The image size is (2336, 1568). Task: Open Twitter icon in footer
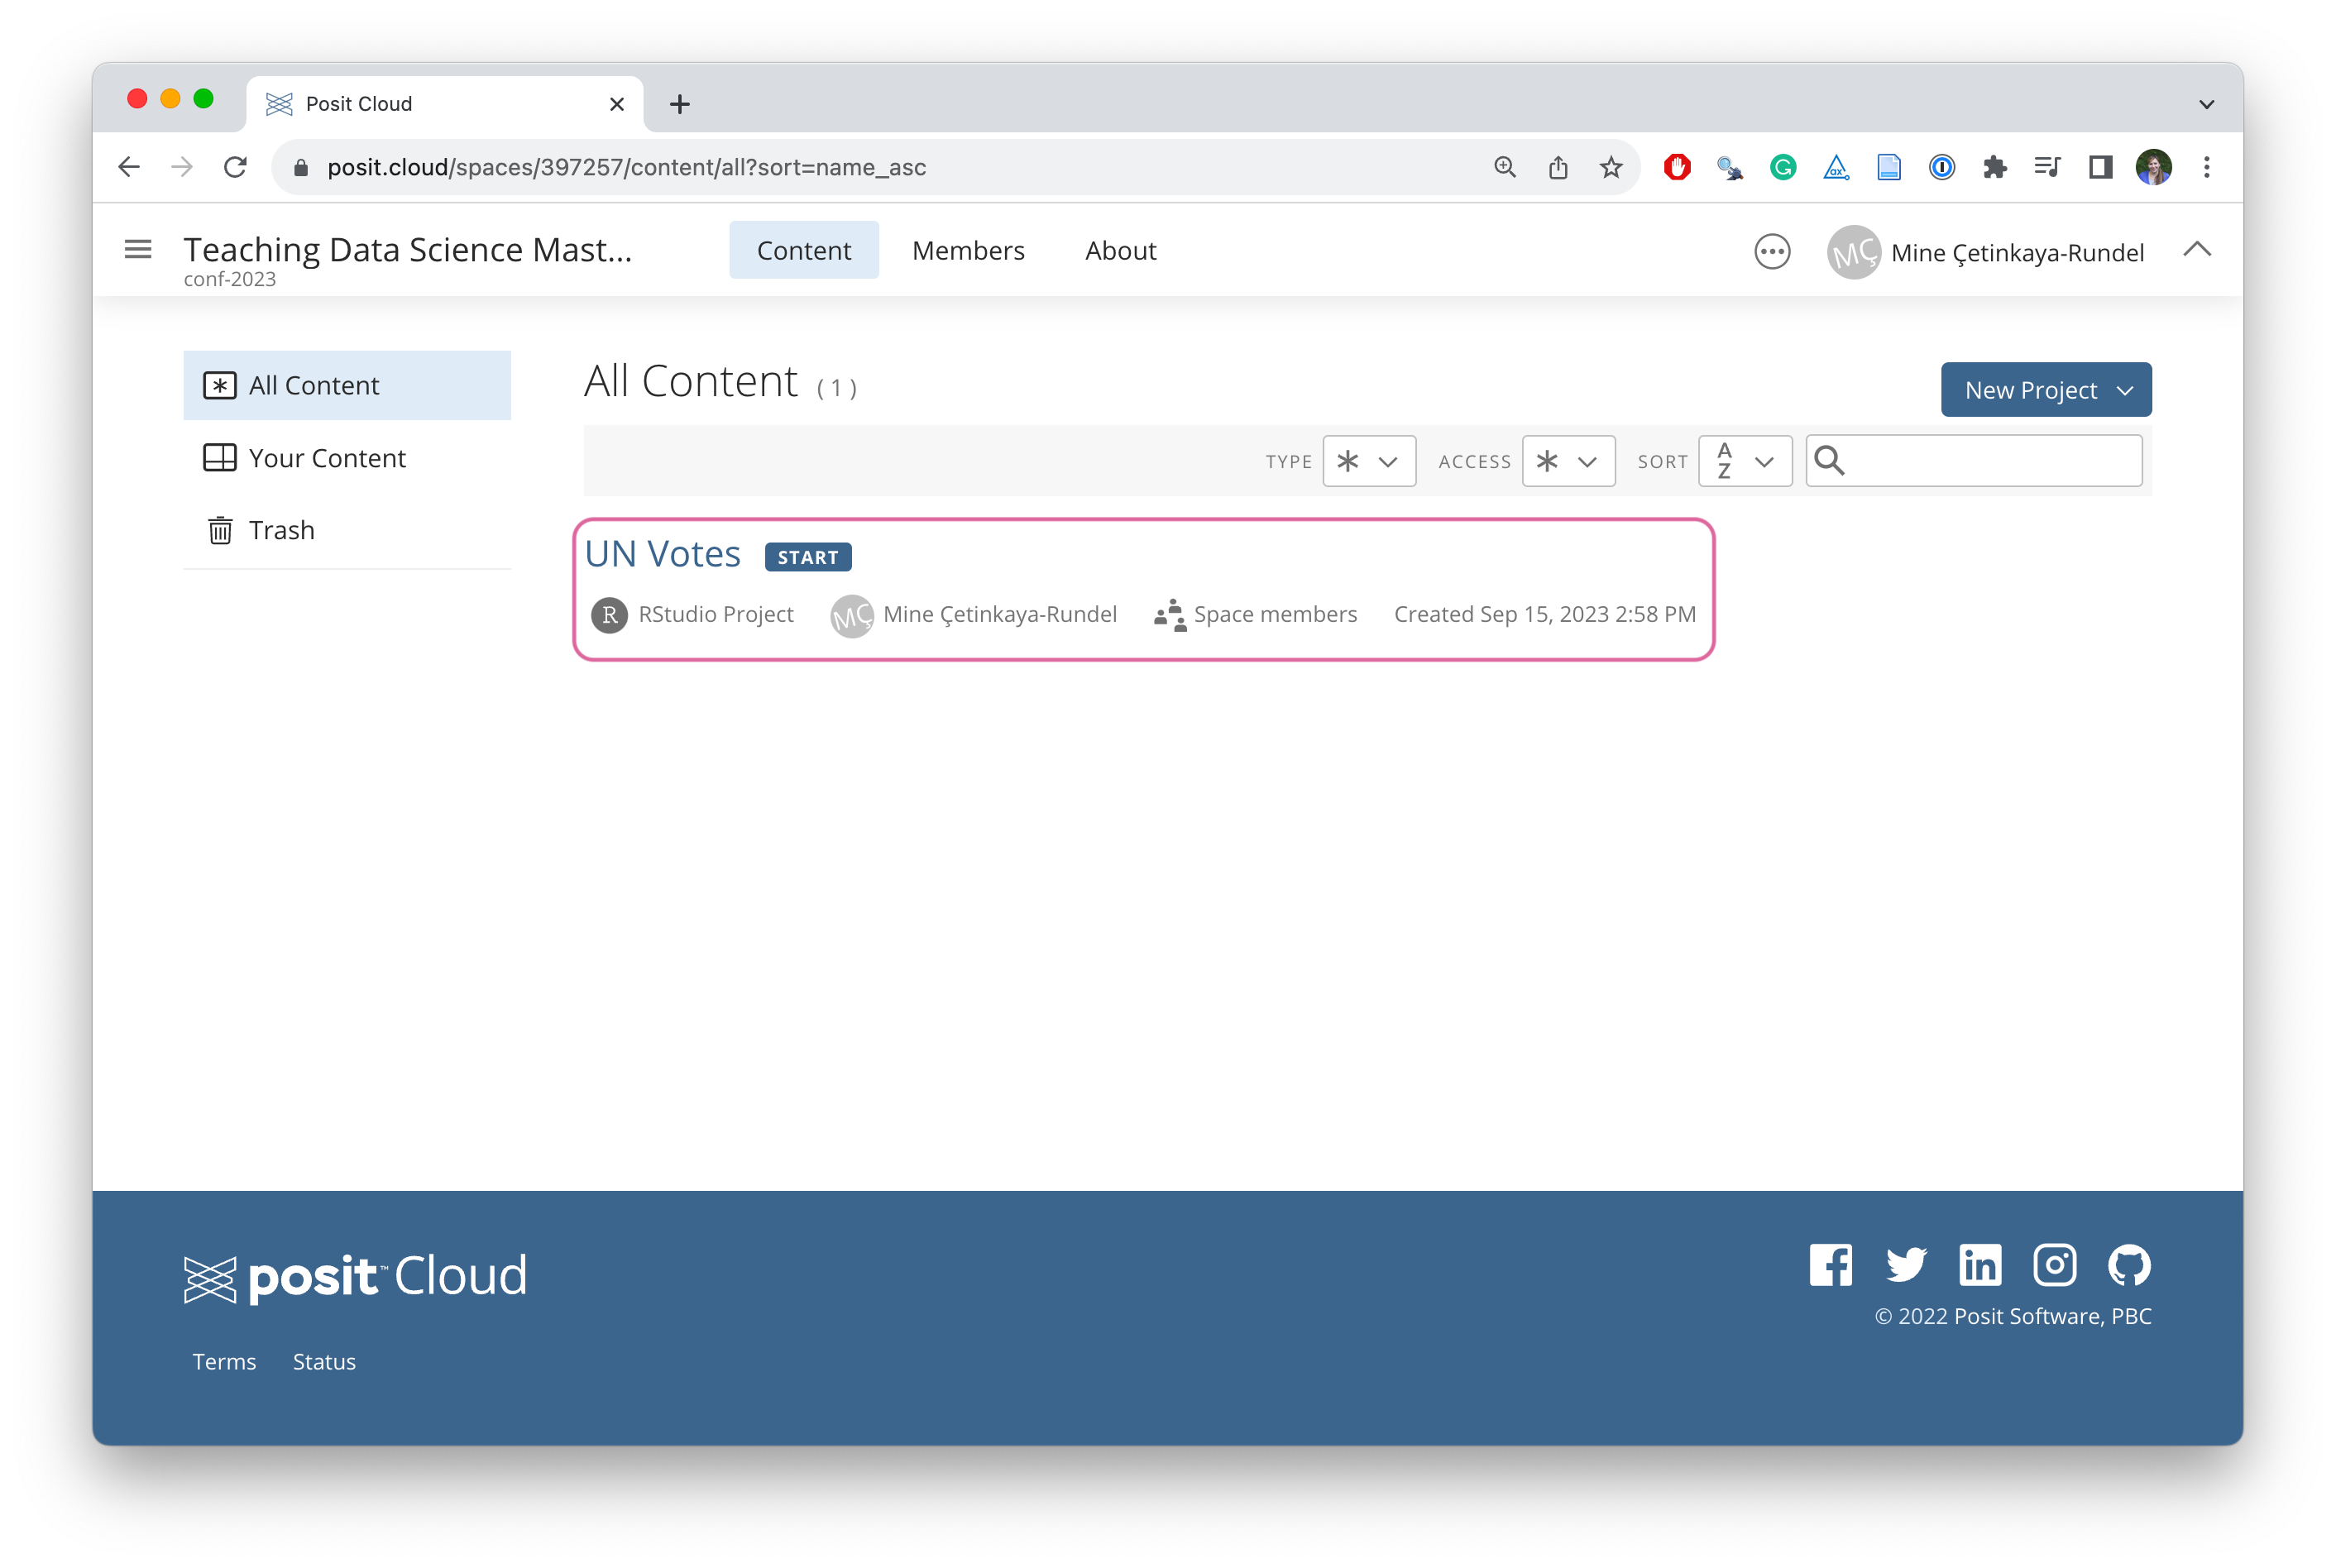coord(1906,1265)
